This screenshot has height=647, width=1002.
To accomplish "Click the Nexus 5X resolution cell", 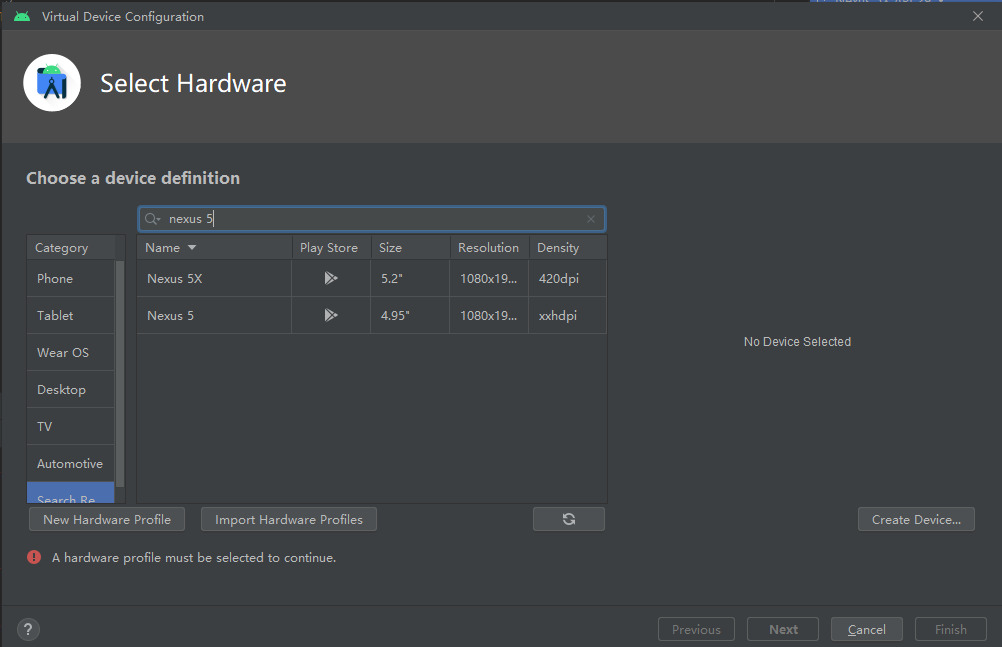I will click(x=489, y=279).
